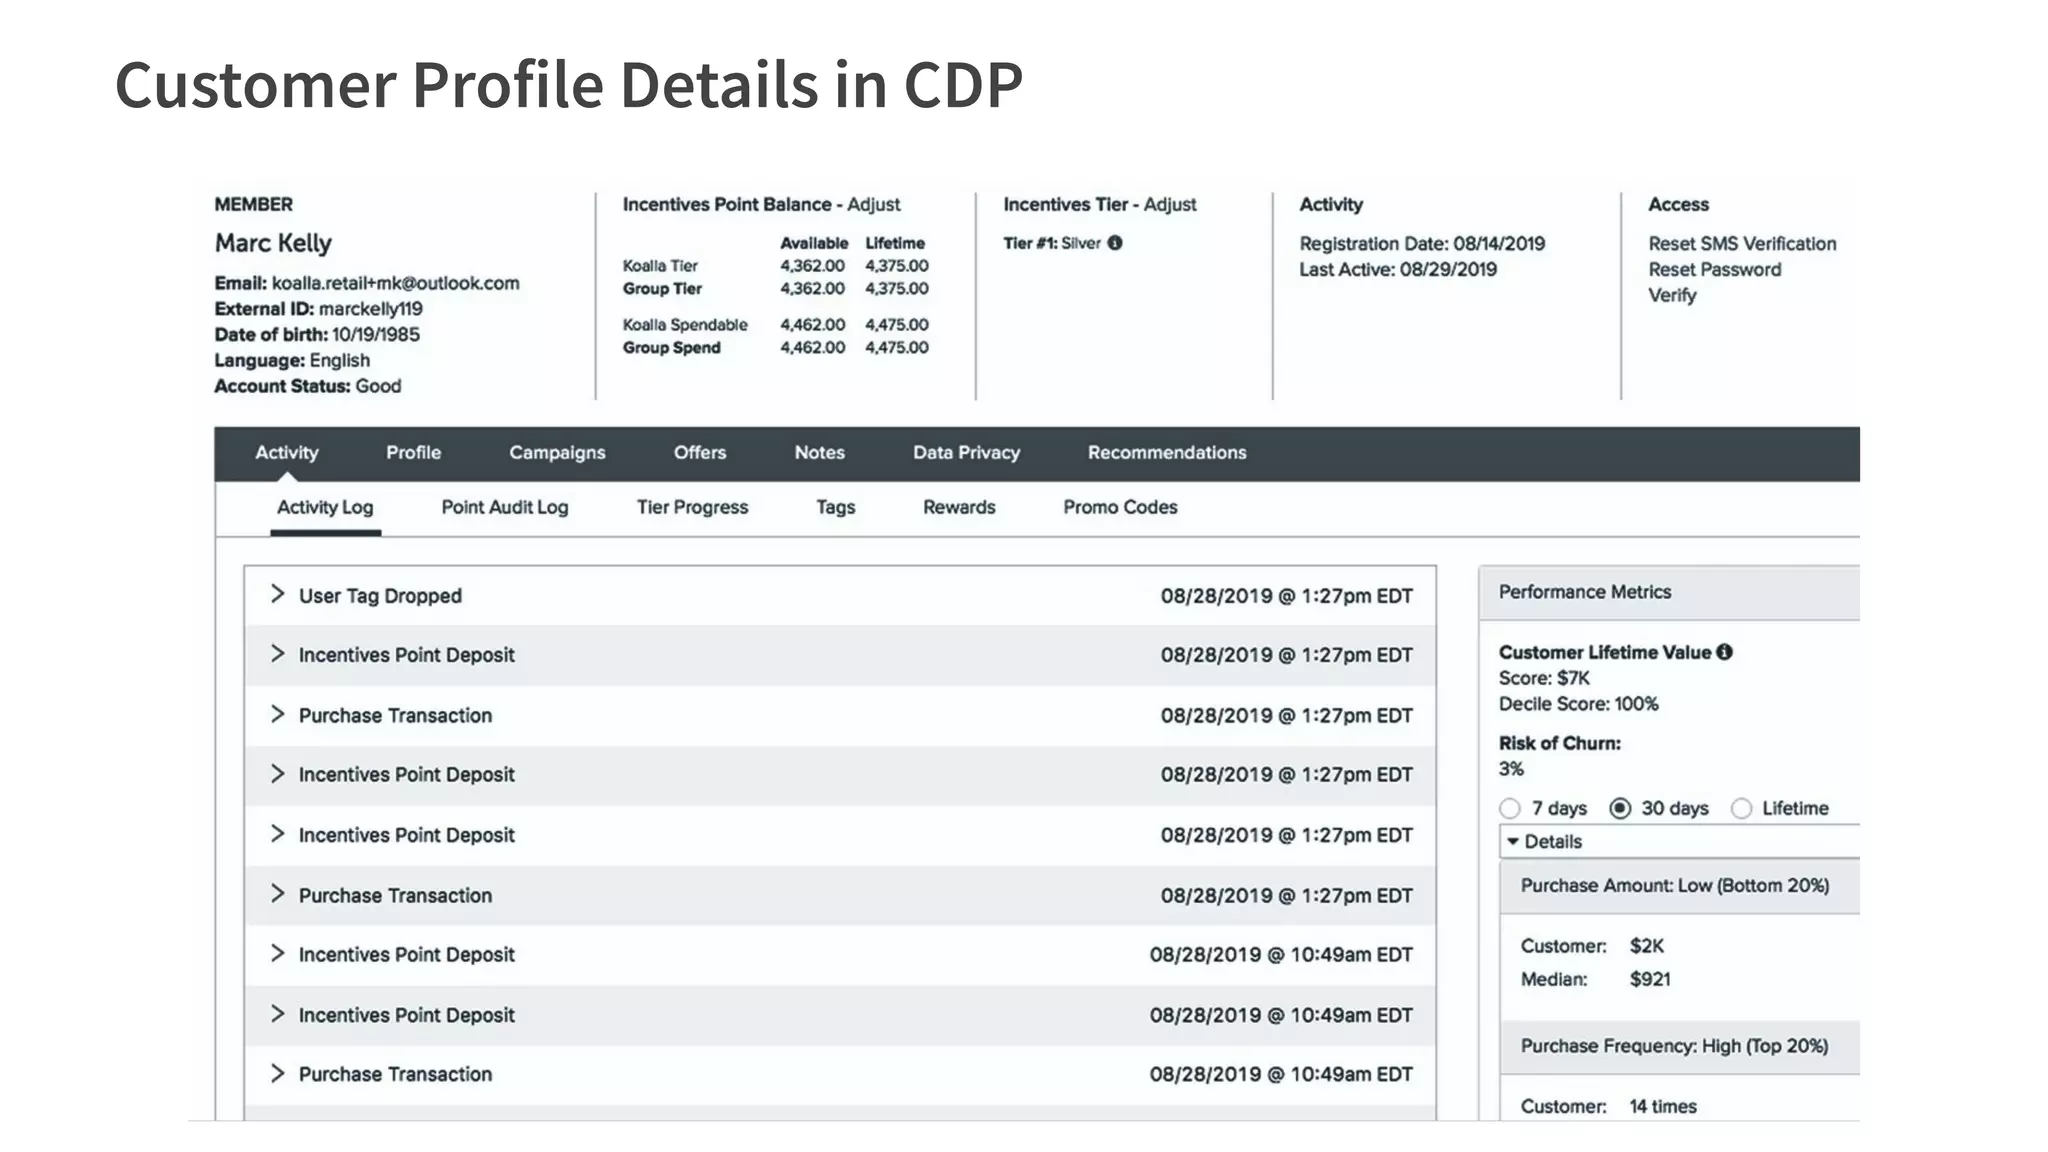
Task: Expand the User Tag Dropped entry chevron
Action: 278,595
